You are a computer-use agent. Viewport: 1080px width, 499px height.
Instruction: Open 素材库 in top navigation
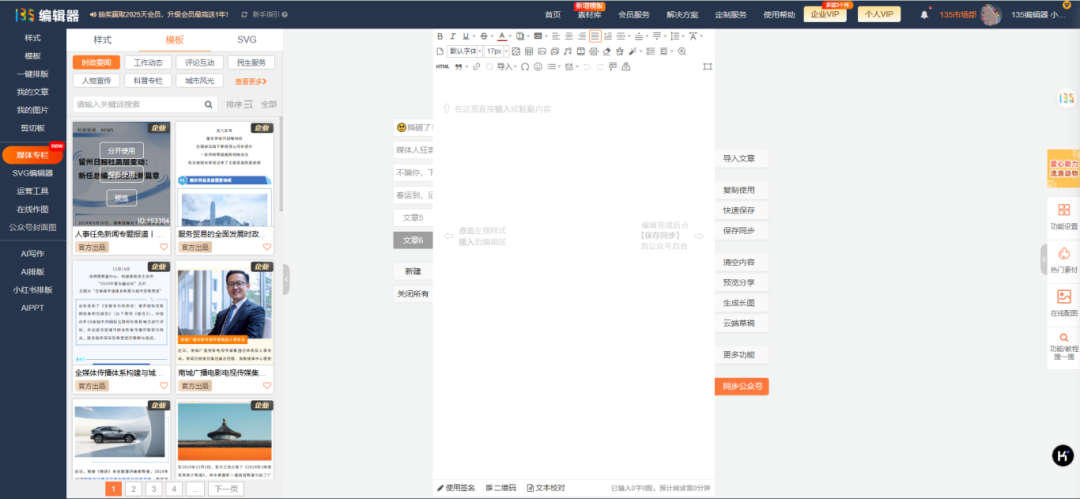590,14
